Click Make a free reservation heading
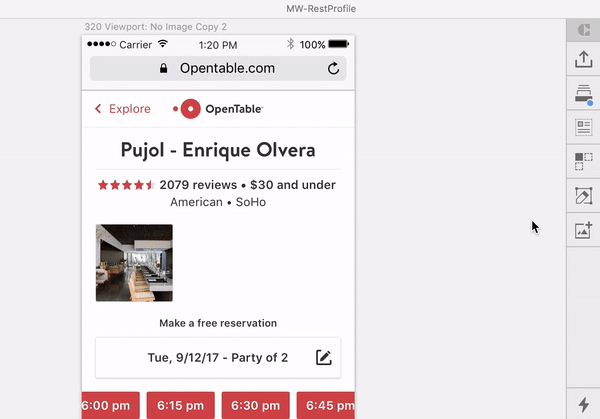This screenshot has width=600, height=419. (218, 323)
